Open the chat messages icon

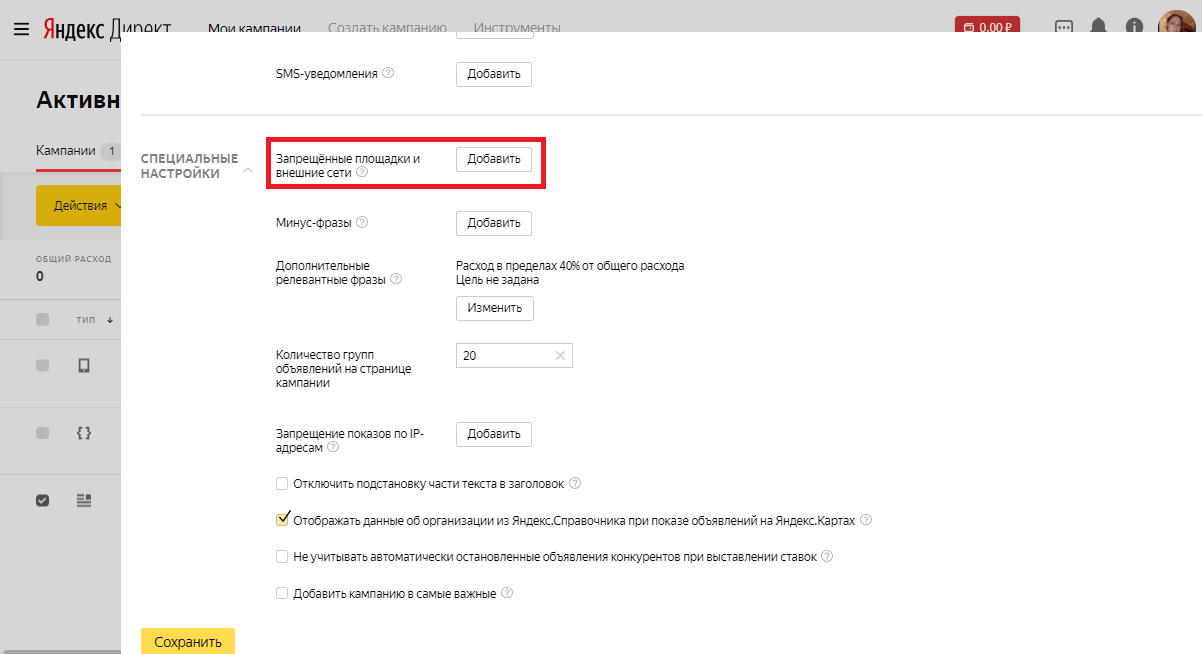pos(1064,27)
